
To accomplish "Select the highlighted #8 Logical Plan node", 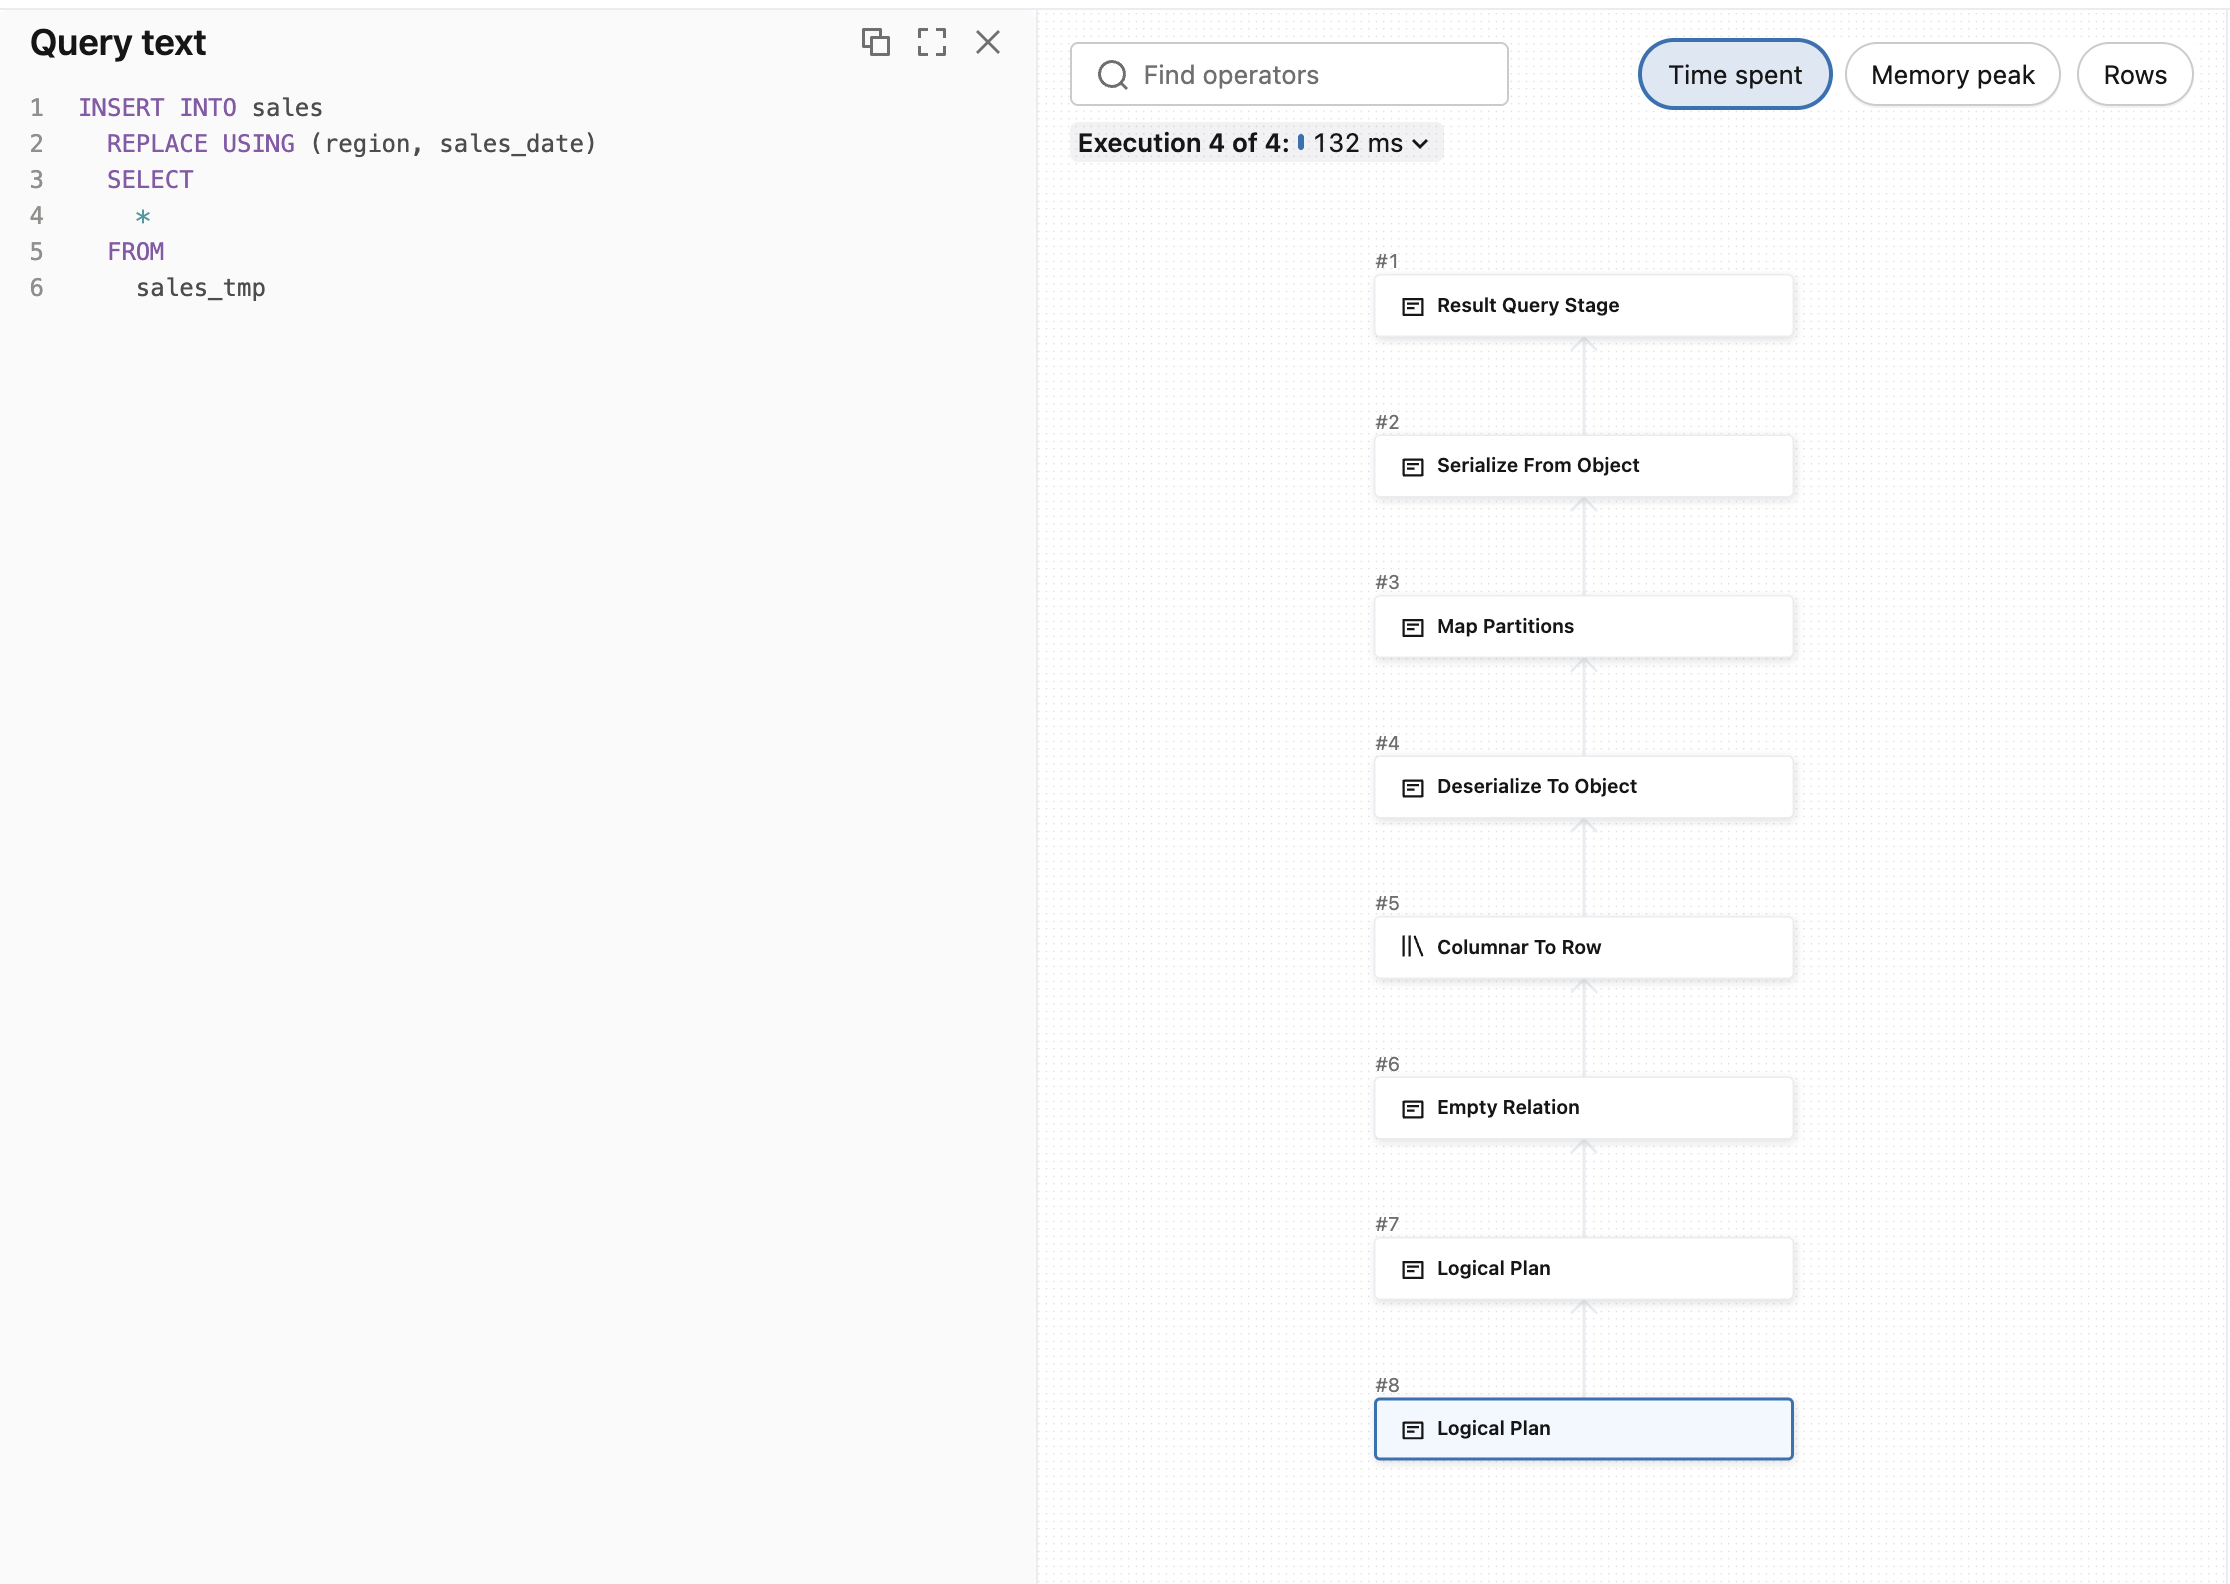I will click(x=1582, y=1428).
